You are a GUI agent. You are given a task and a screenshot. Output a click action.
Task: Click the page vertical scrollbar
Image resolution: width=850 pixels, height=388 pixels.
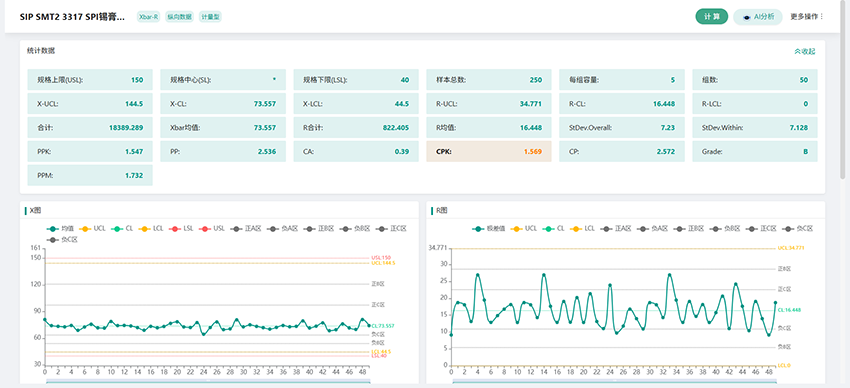[x=842, y=89]
